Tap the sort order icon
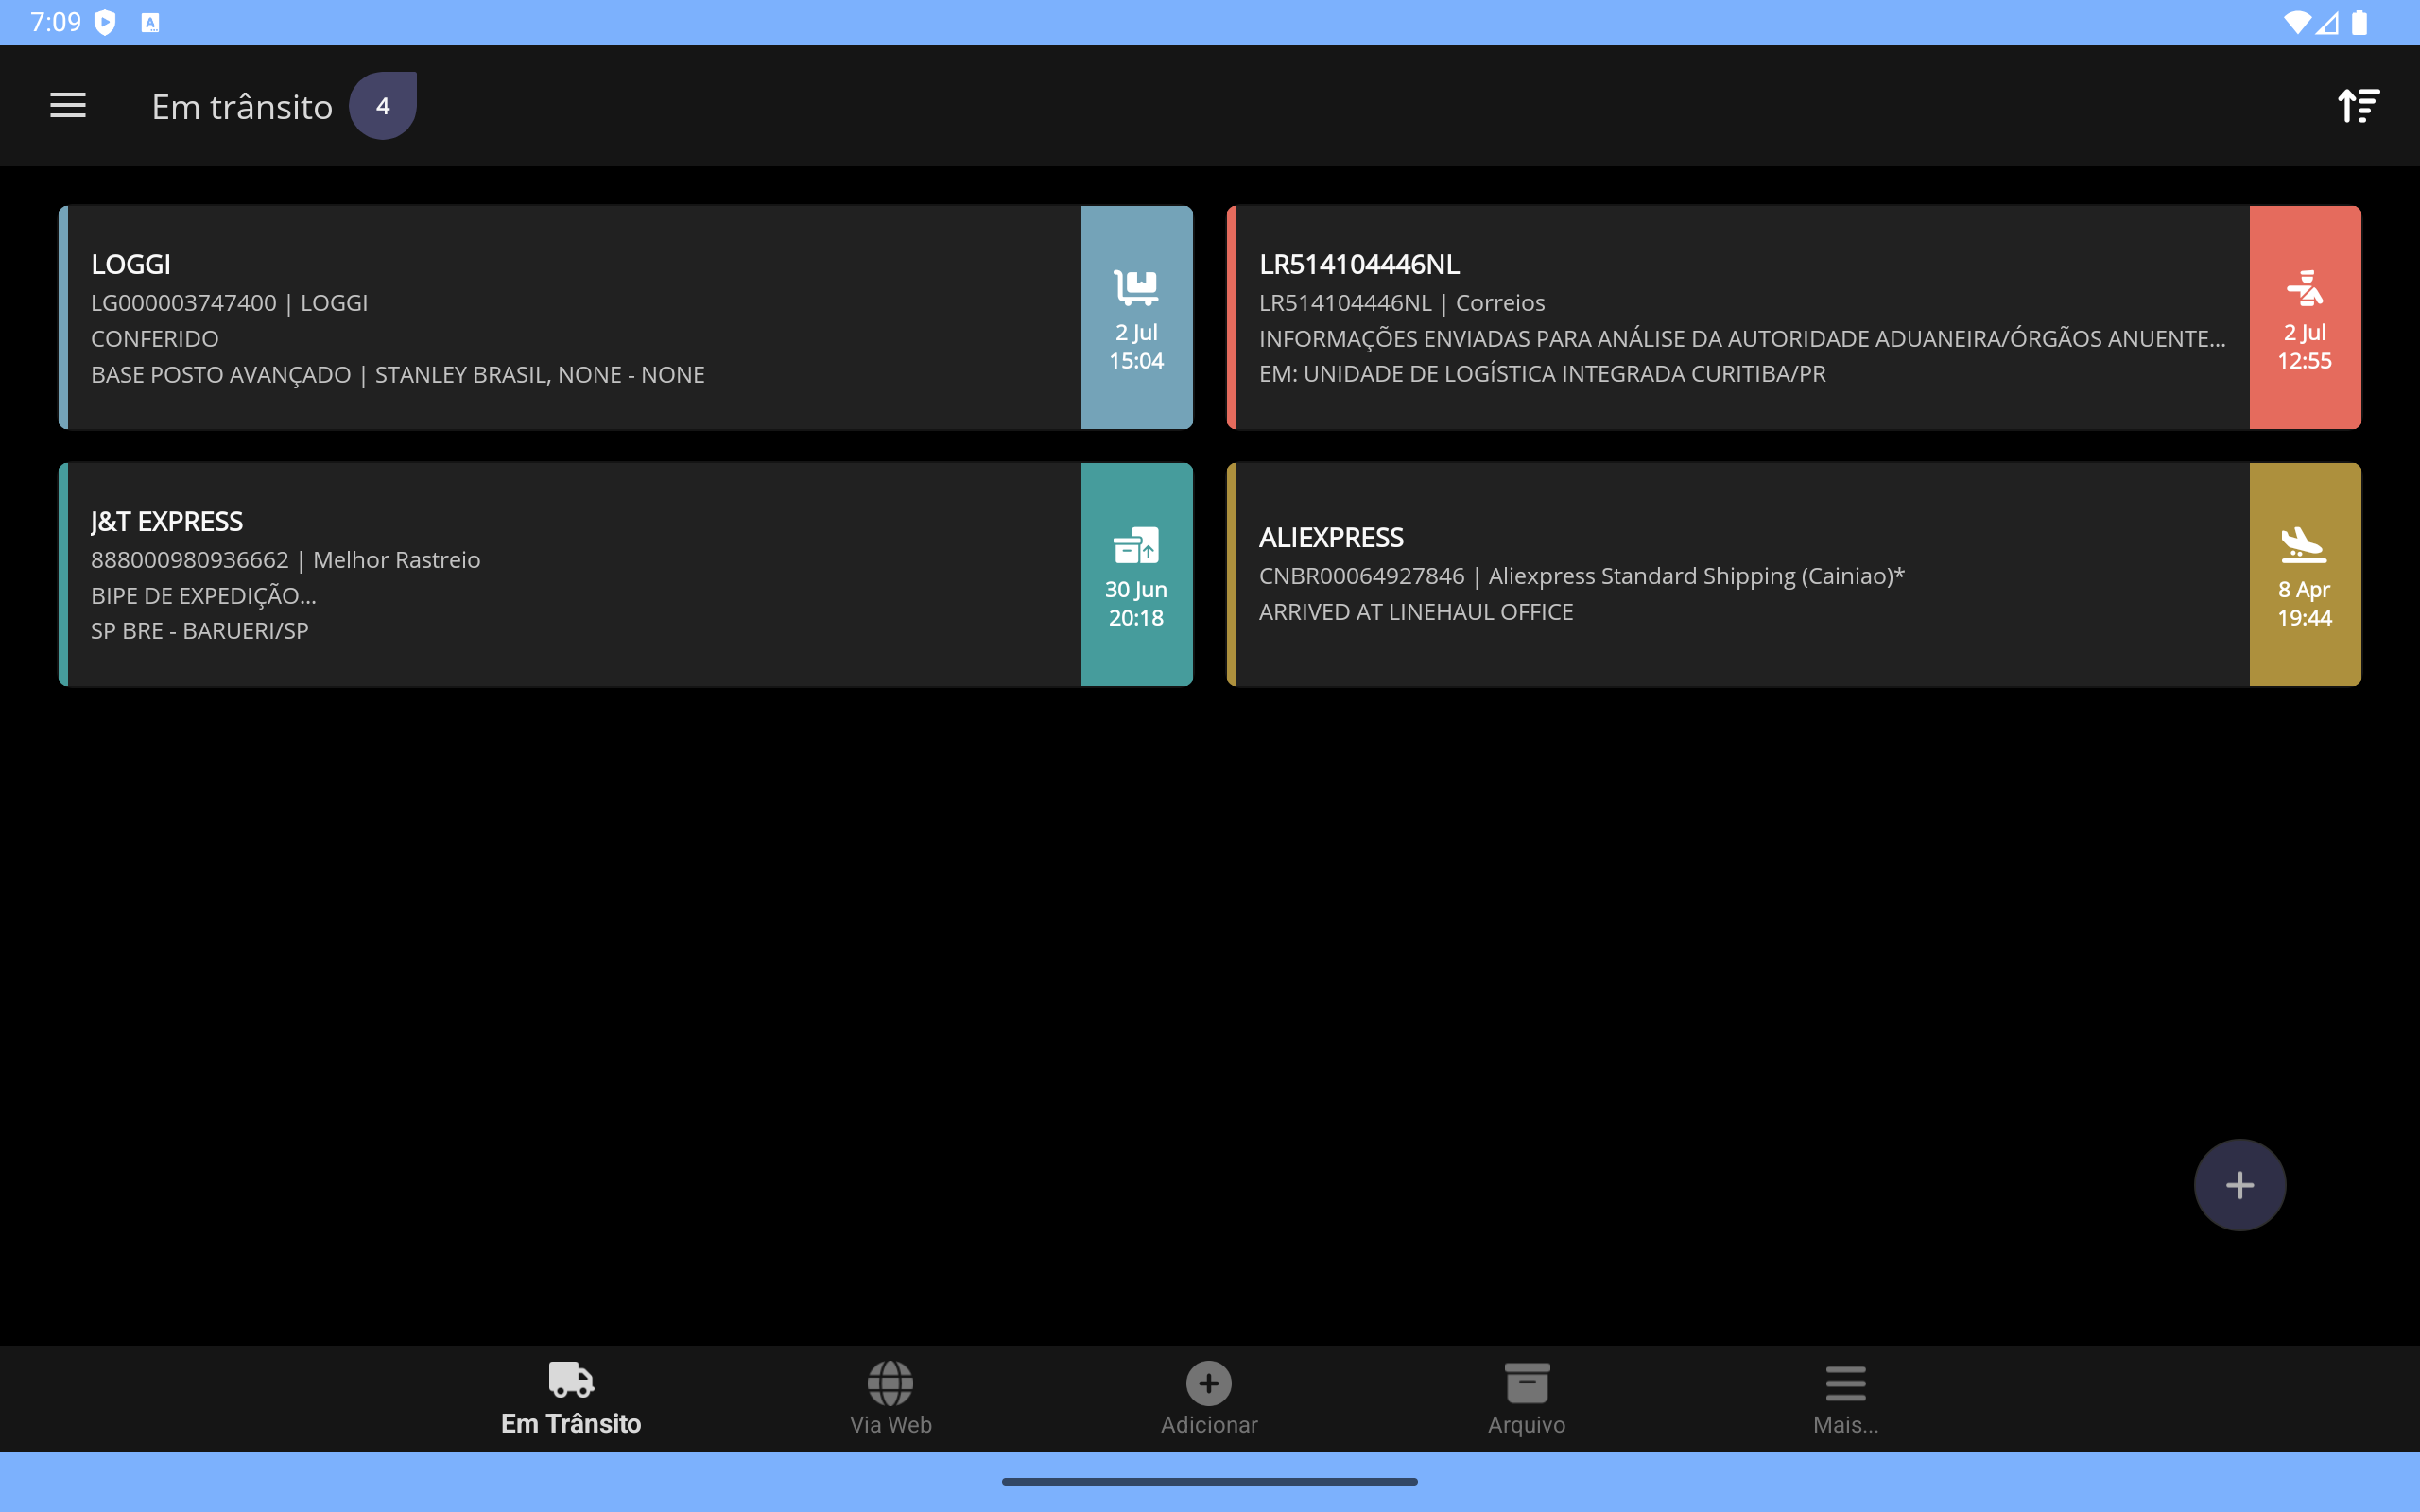This screenshot has width=2420, height=1512. [2358, 105]
